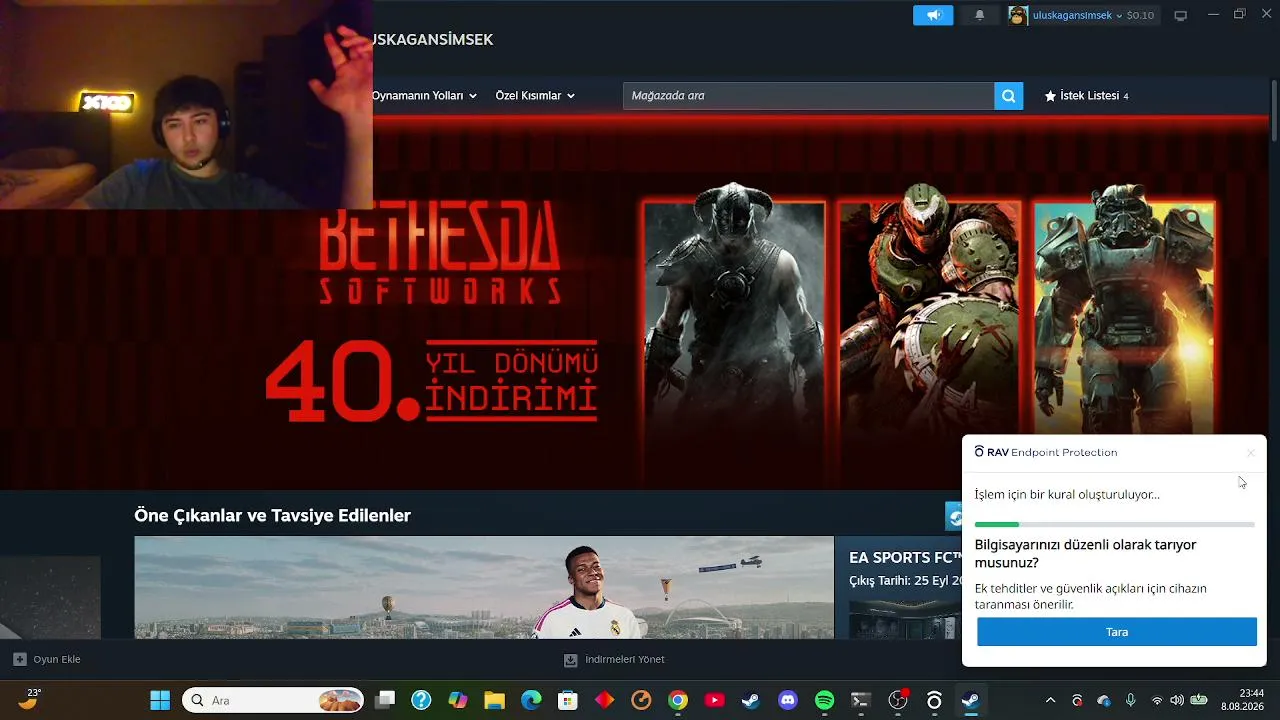Focus the Mağazada ara search field
Viewport: 1280px width, 720px height.
808,96
